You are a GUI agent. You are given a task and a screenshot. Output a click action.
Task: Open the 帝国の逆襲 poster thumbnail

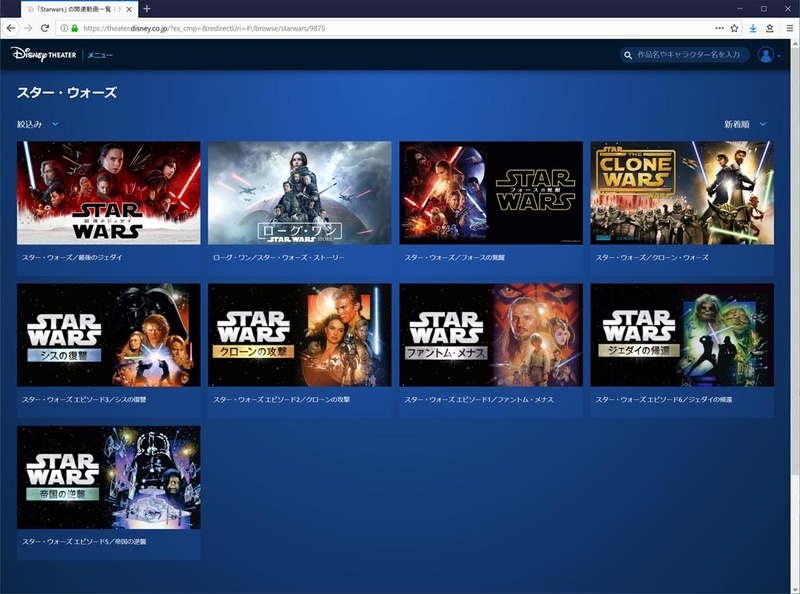[x=109, y=477]
